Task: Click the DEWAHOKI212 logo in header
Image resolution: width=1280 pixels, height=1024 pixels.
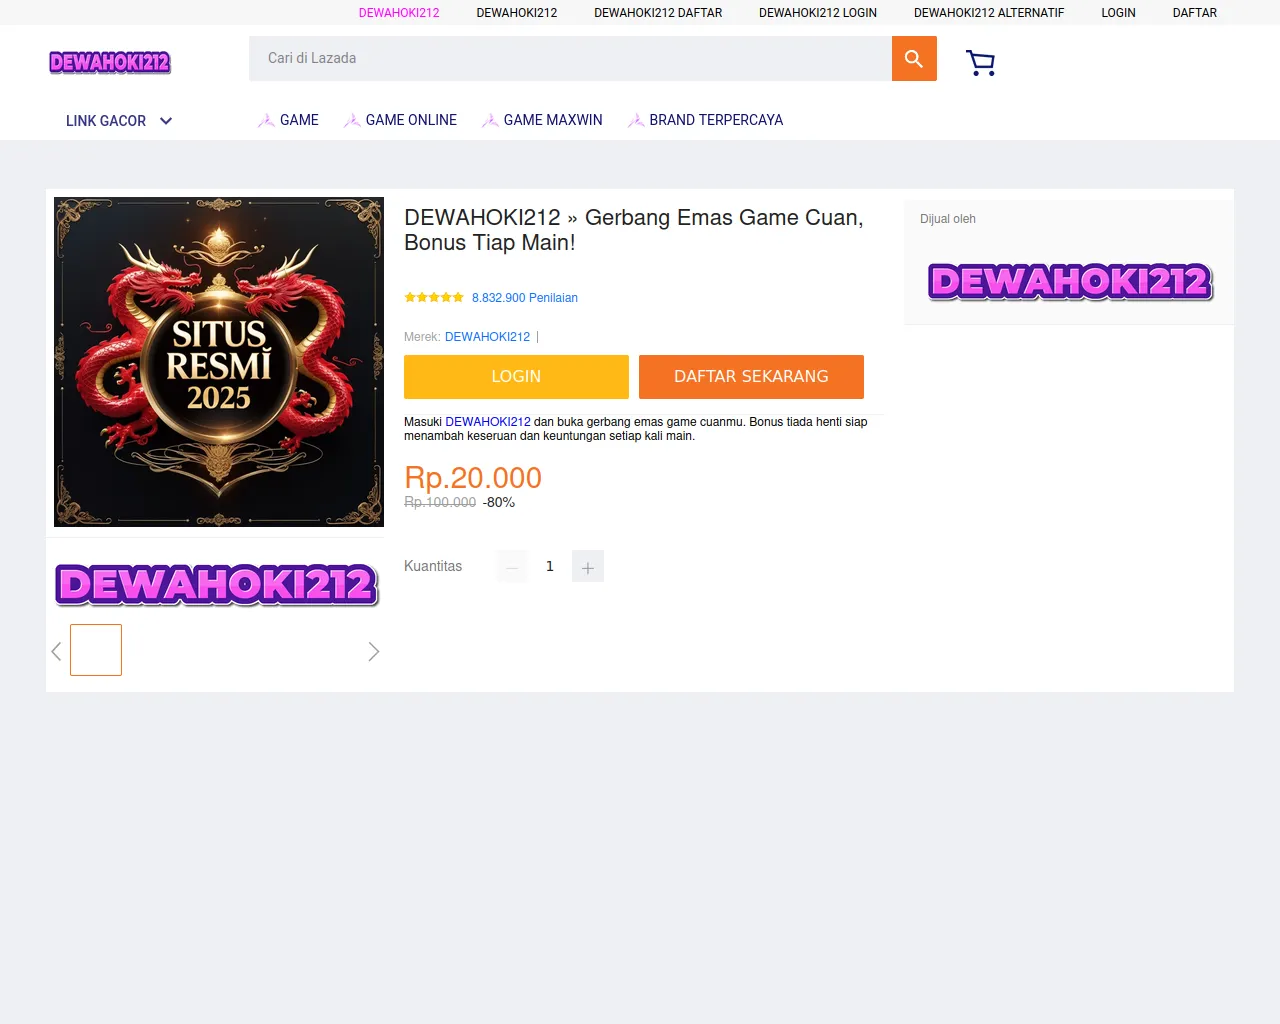Action: point(110,62)
